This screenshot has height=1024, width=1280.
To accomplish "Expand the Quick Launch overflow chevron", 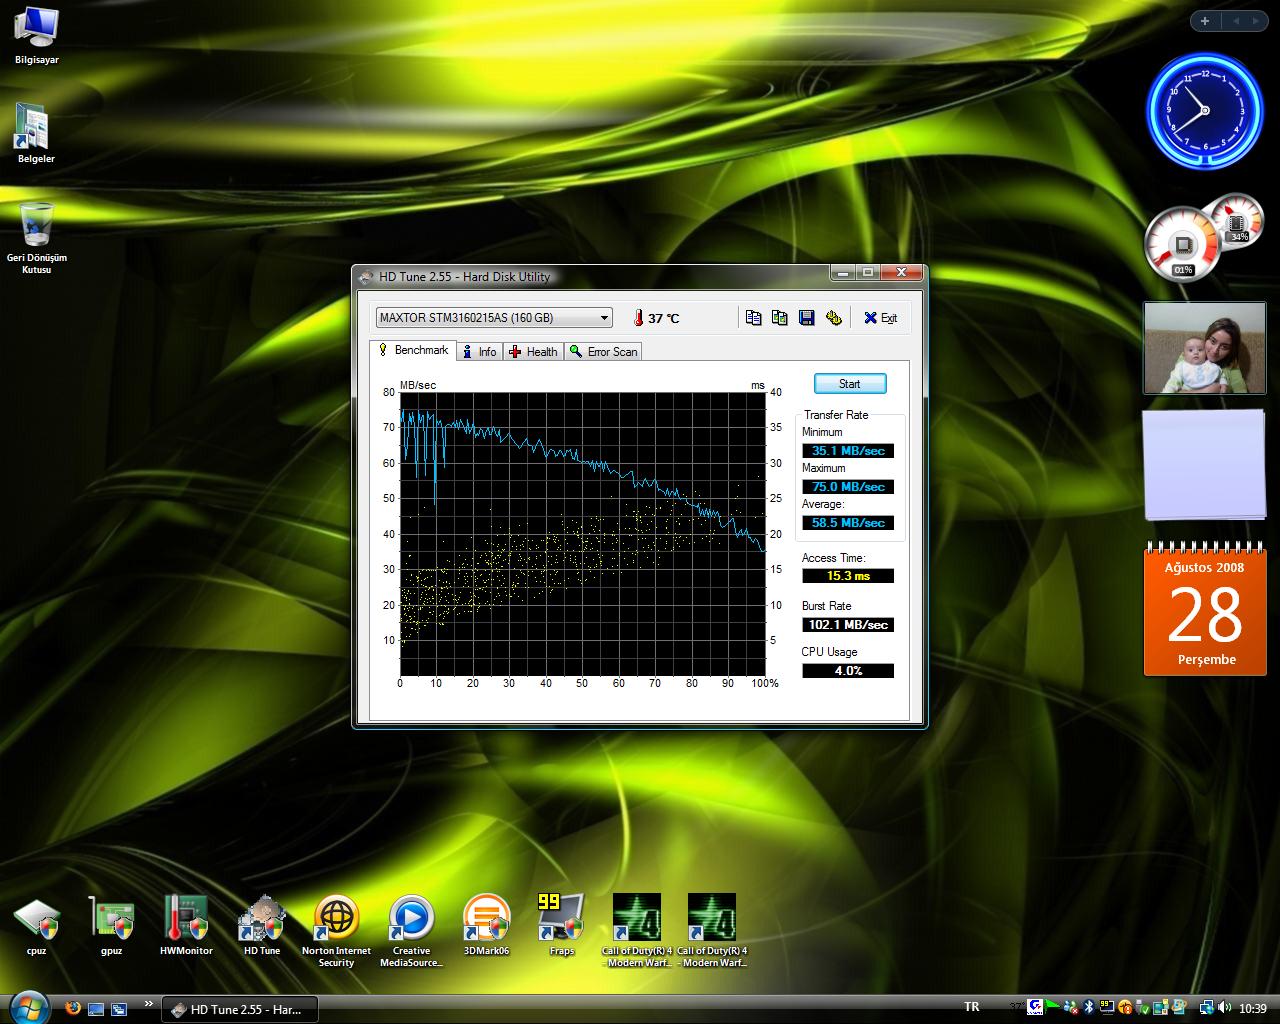I will coord(149,1004).
